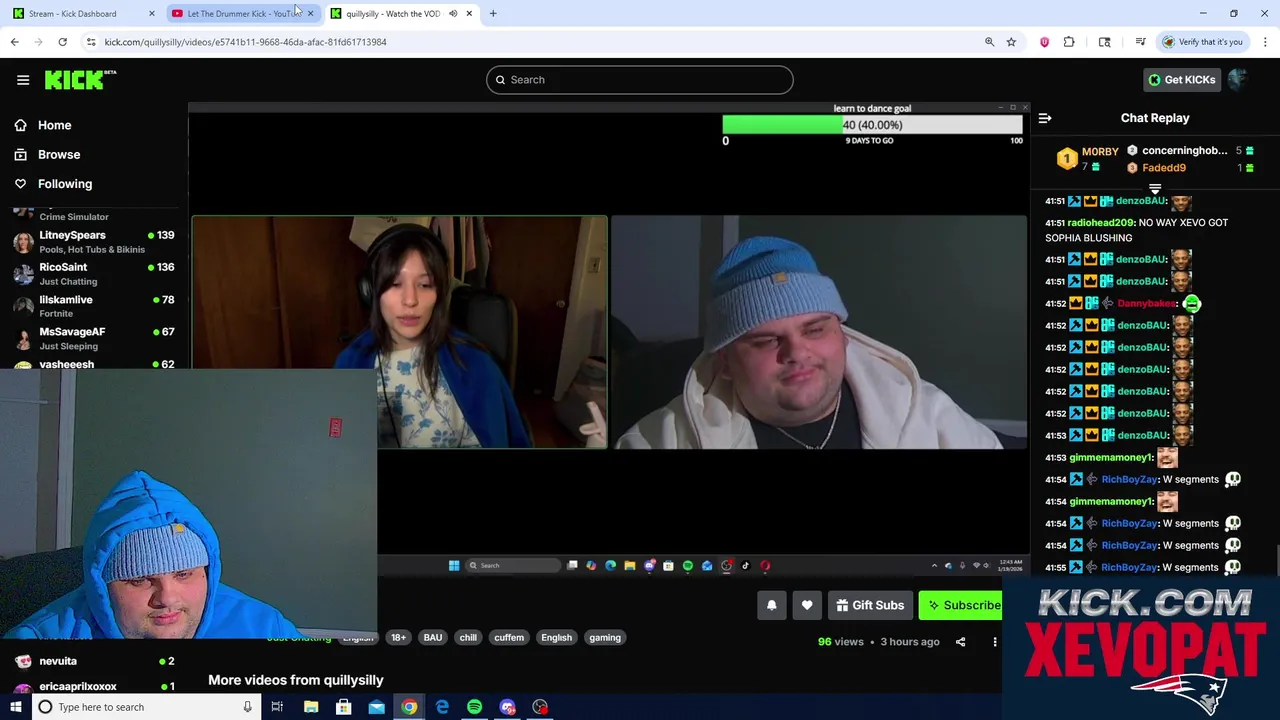Expand the gifter leaderboard chevron
This screenshot has height=720, width=1280.
[1155, 188]
